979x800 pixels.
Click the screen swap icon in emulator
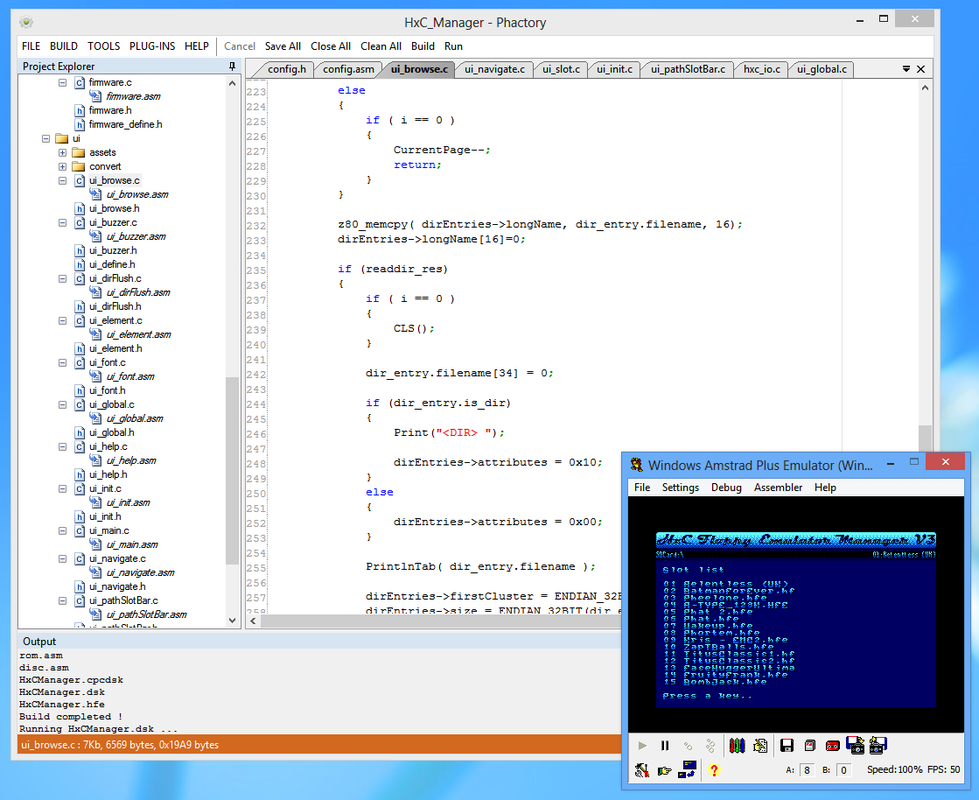(687, 769)
